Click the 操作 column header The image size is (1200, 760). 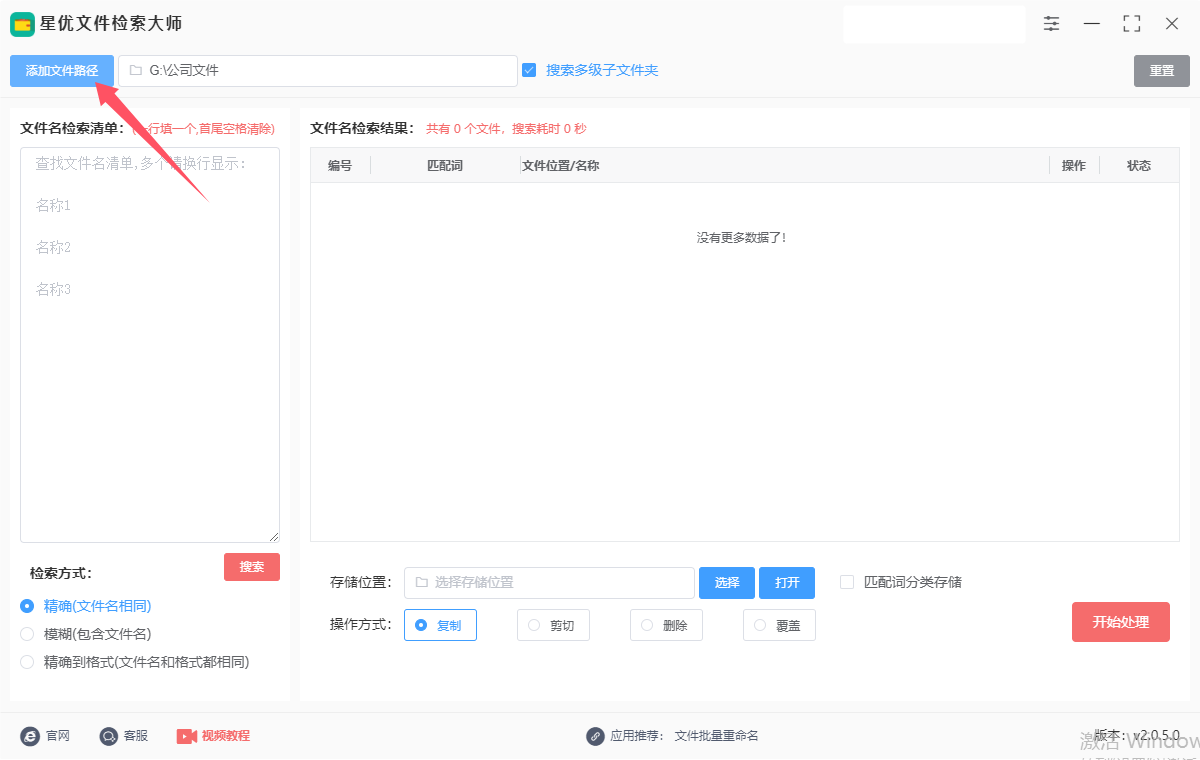pos(1074,166)
